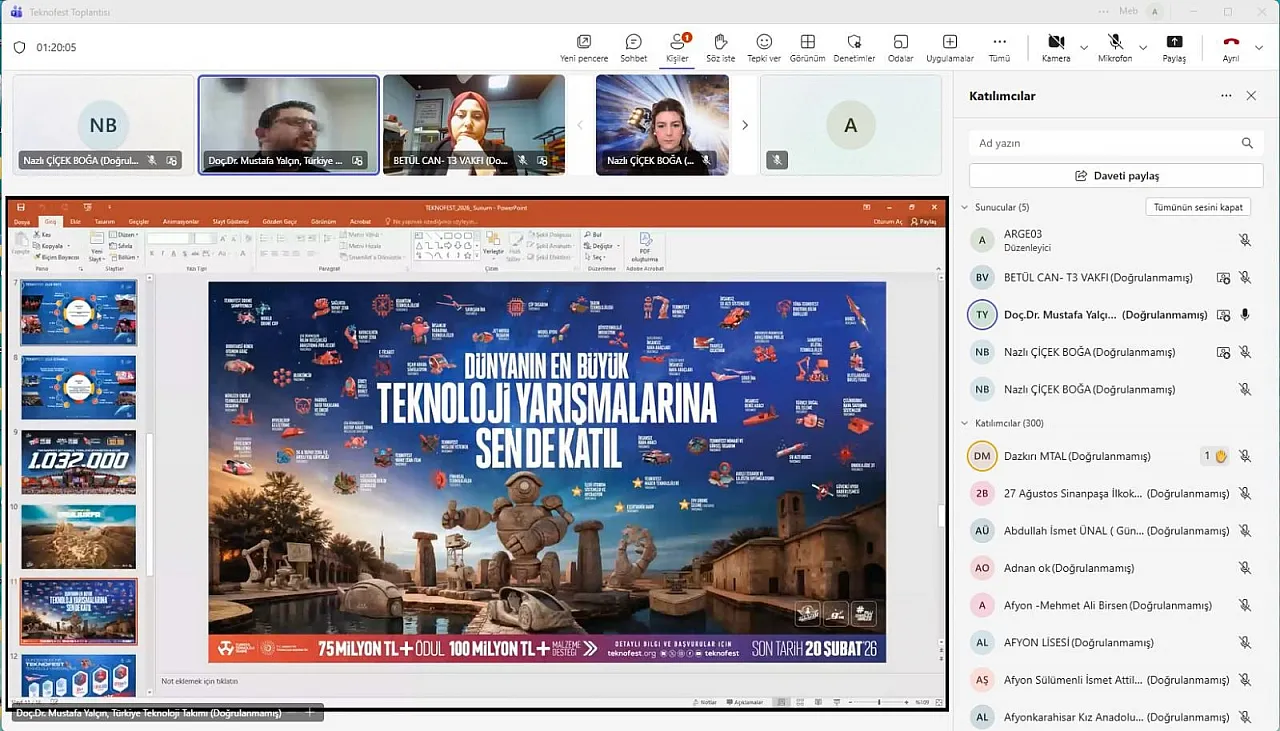This screenshot has height=731, width=1280.
Task: Collapse the Sunucular (5) section
Action: click(965, 208)
